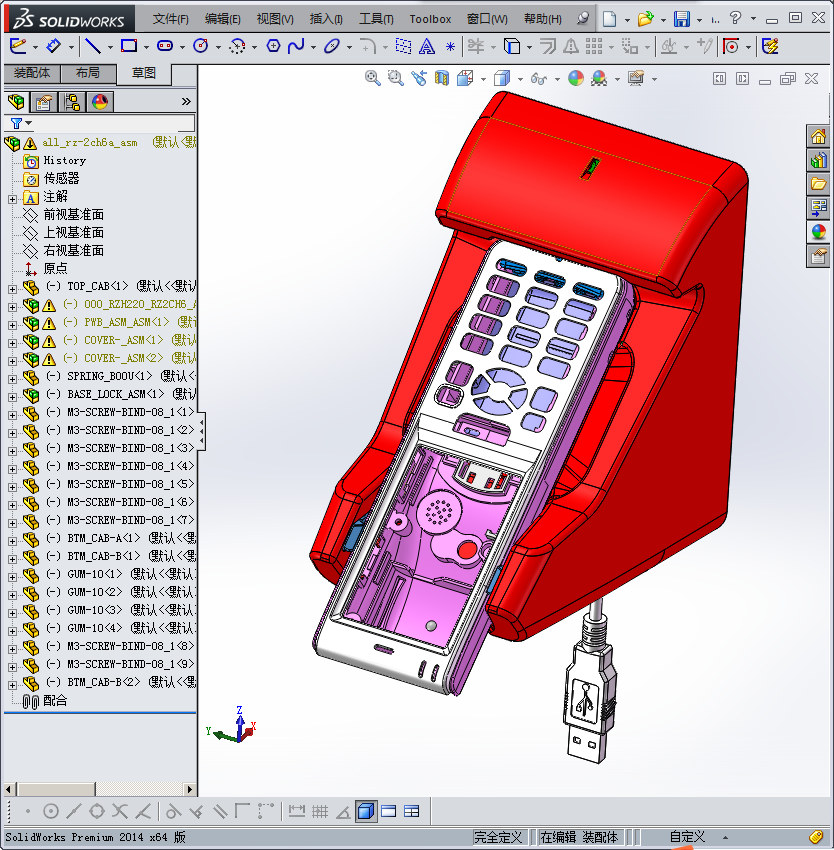The image size is (834, 850).
Task: Select the Straight Slot tool
Action: (165, 47)
